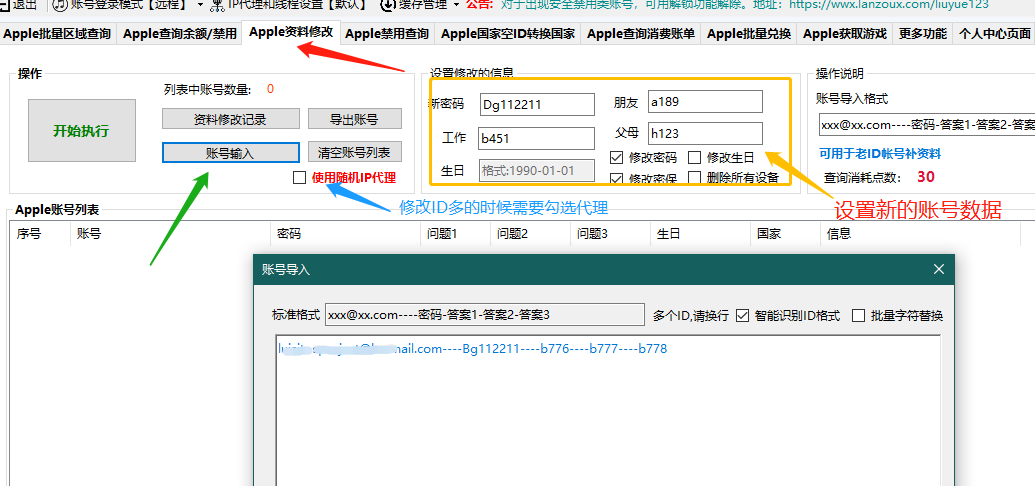Click the 生日 column header
This screenshot has width=1035, height=486.
point(701,234)
